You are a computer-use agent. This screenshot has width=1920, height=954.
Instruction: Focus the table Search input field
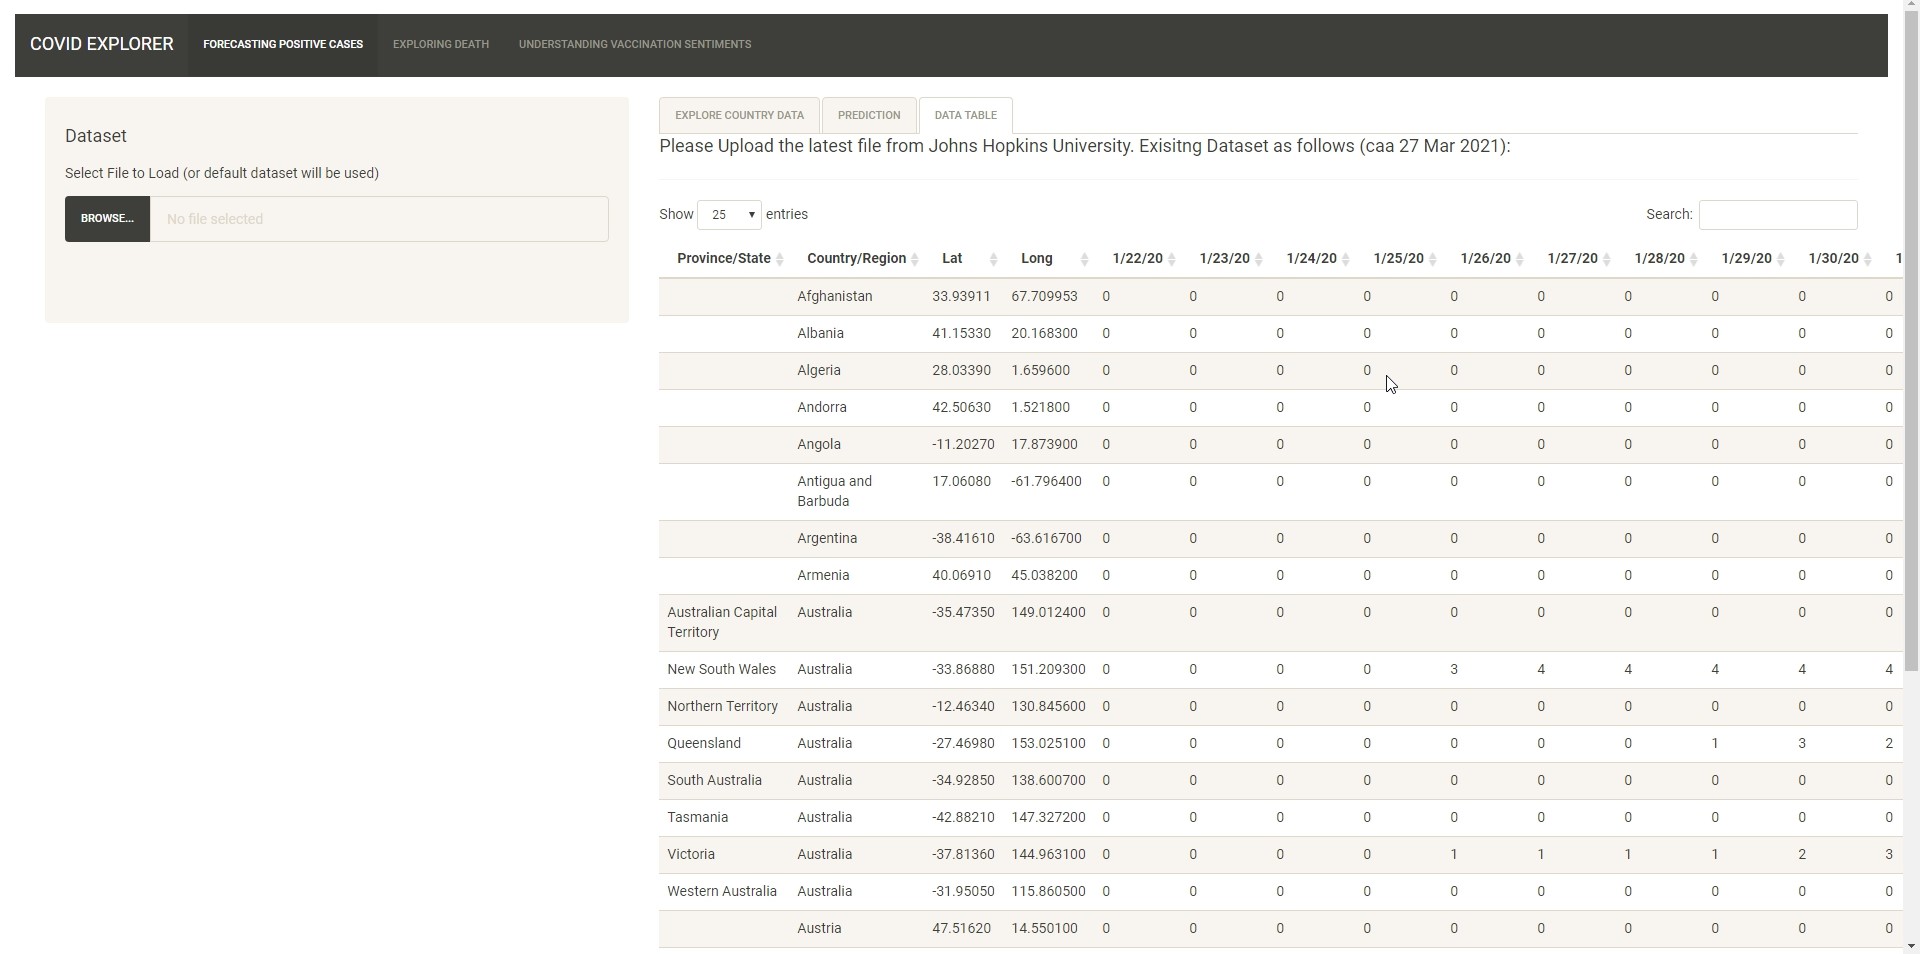(x=1777, y=215)
